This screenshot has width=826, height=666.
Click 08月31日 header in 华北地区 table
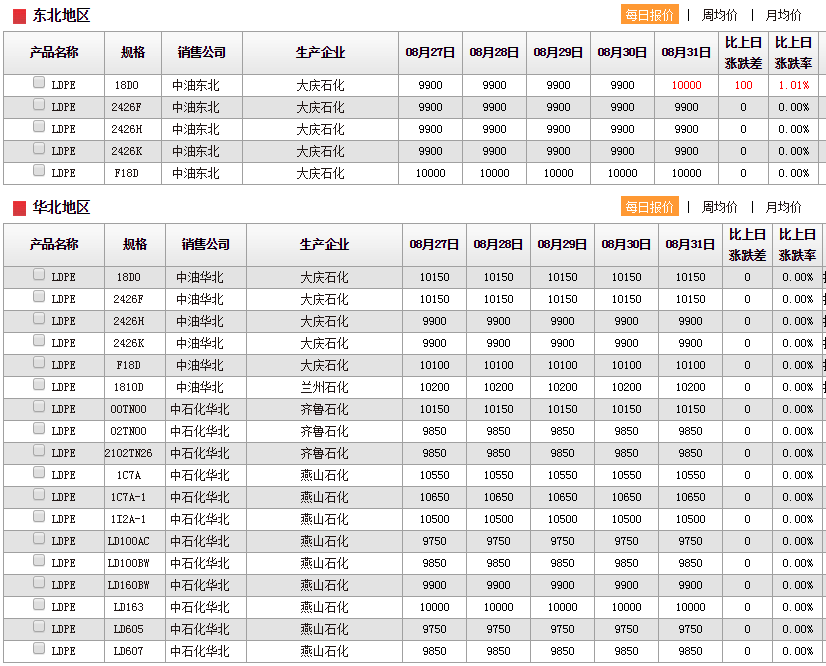coord(690,244)
